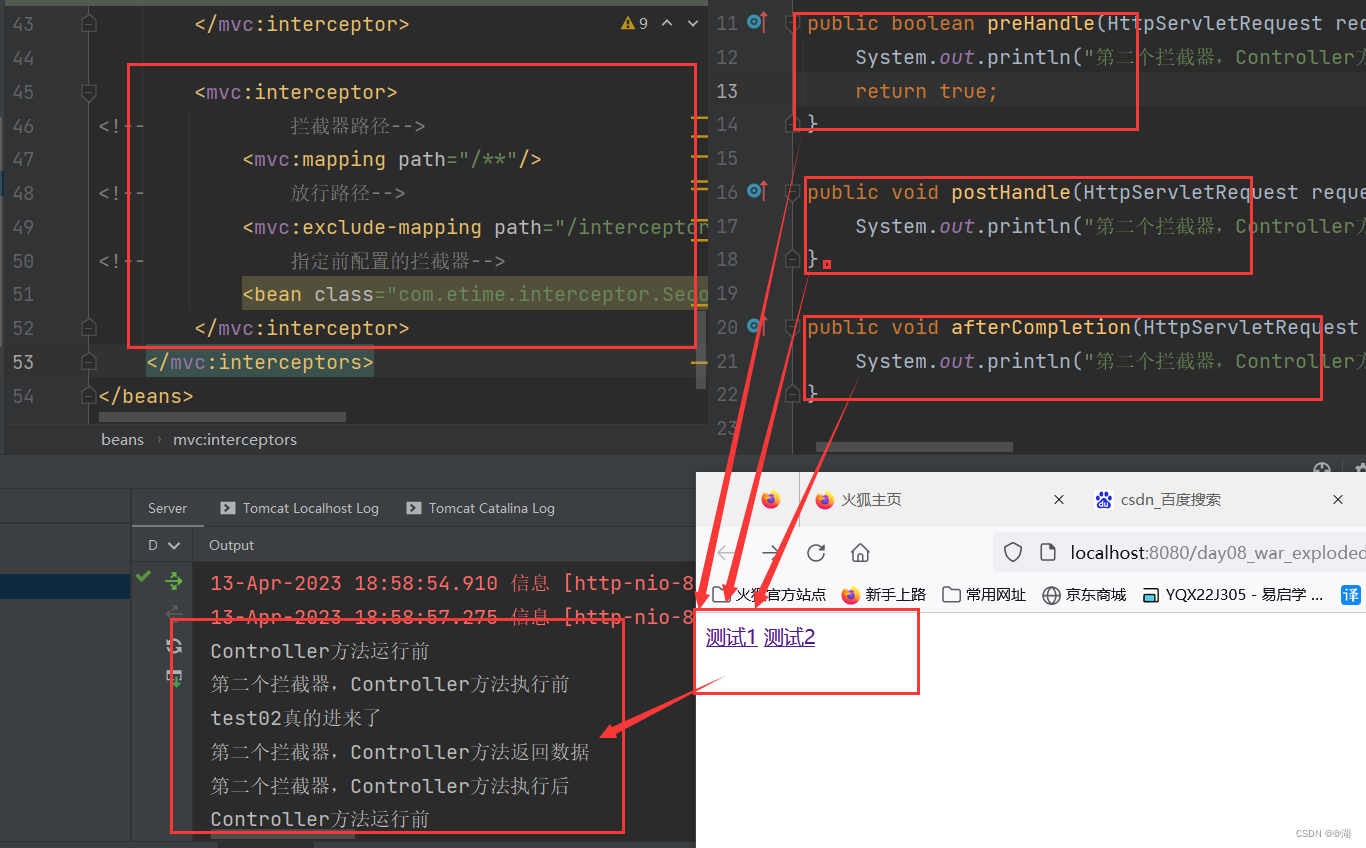Image resolution: width=1366 pixels, height=848 pixels.
Task: Jump to previous highlighted error arrow
Action: pos(667,23)
